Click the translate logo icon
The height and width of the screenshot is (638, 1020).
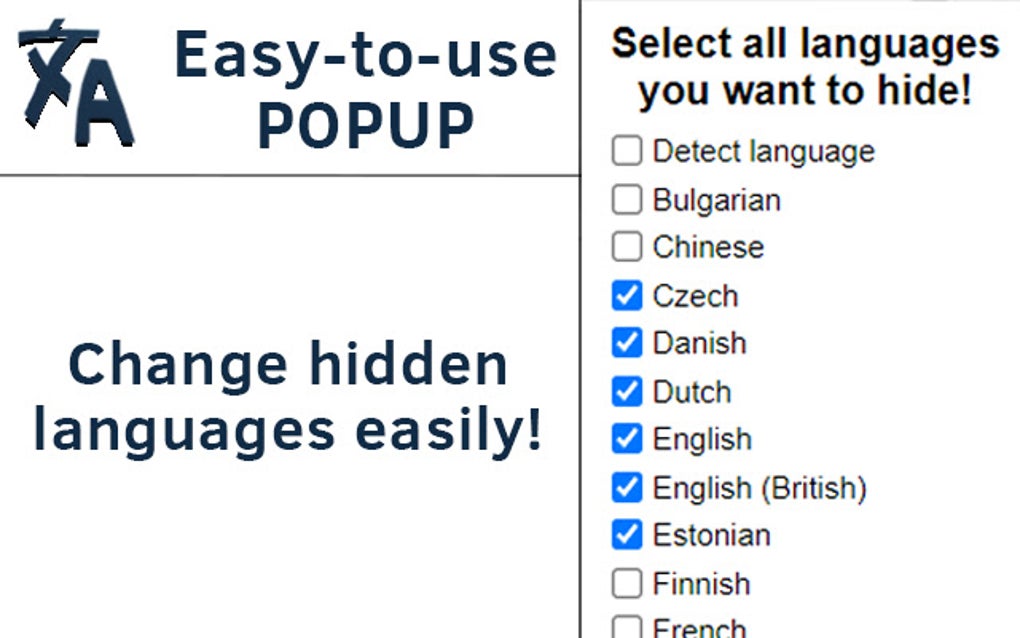(x=77, y=84)
